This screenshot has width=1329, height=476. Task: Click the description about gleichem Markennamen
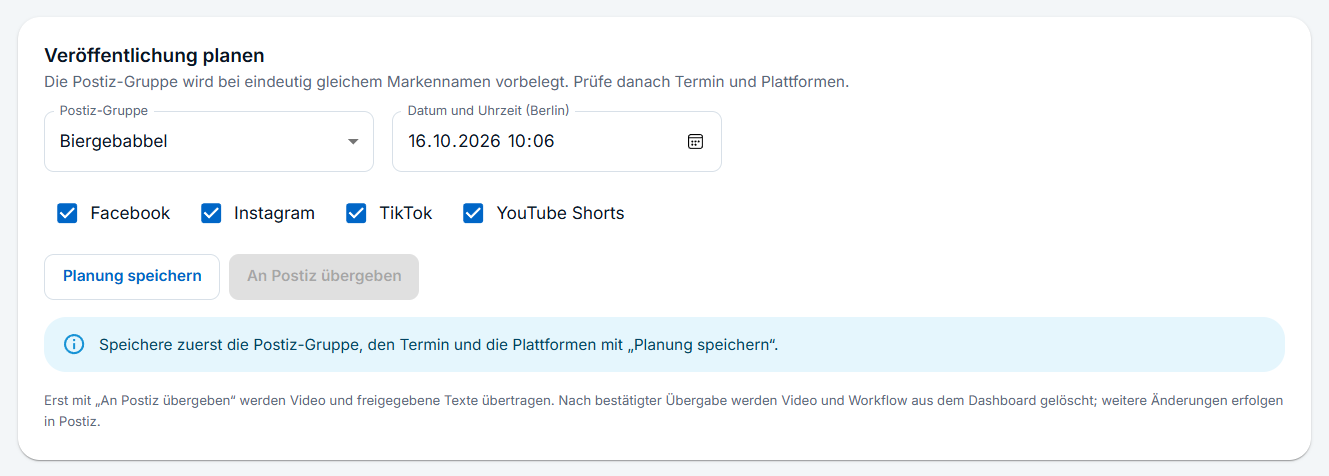click(x=446, y=82)
